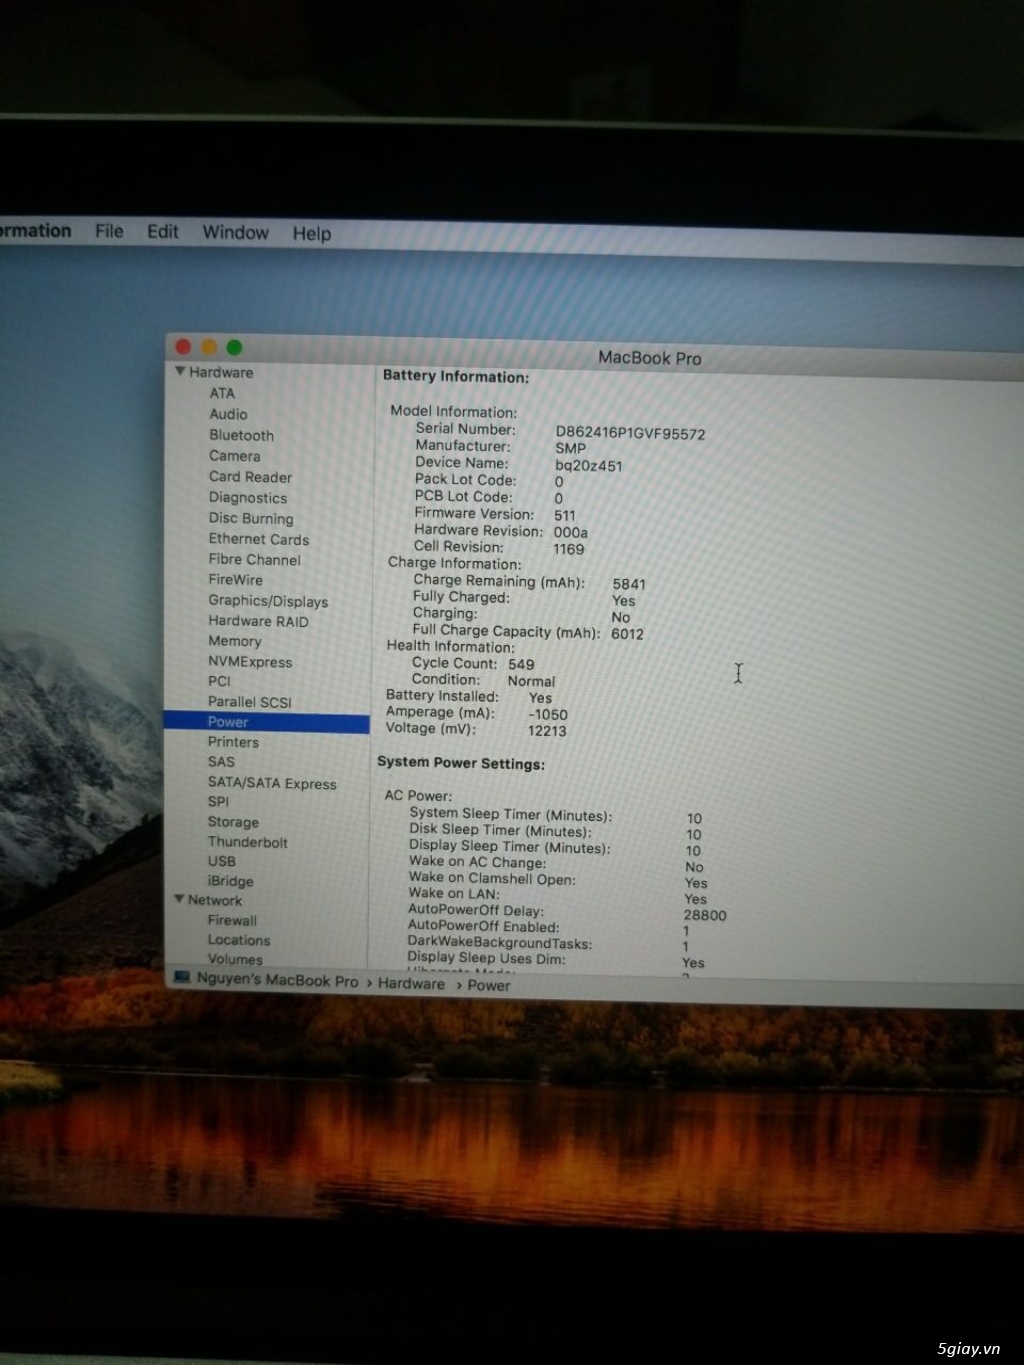Open the Help menu
The height and width of the screenshot is (1365, 1024).
point(311,233)
